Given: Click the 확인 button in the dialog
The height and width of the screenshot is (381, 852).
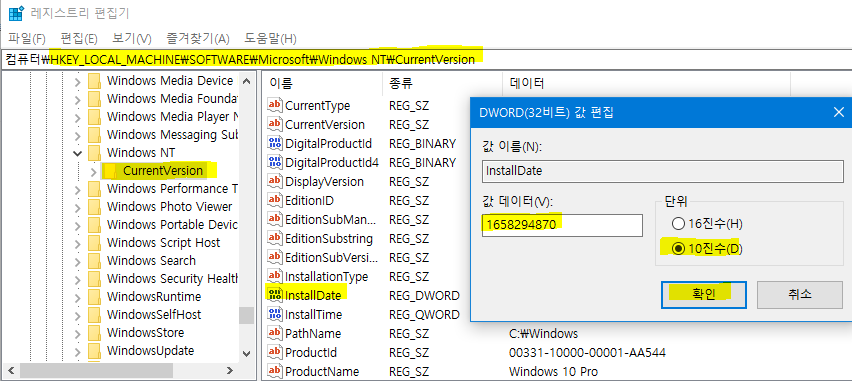Looking at the screenshot, I should pyautogui.click(x=704, y=295).
